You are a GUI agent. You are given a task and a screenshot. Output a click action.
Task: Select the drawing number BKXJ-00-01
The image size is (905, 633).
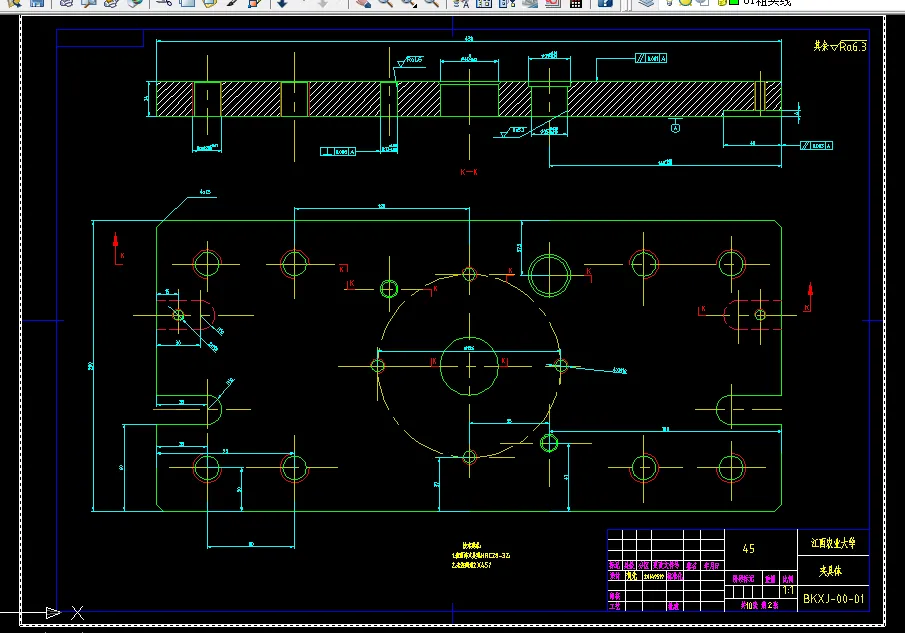tap(833, 599)
